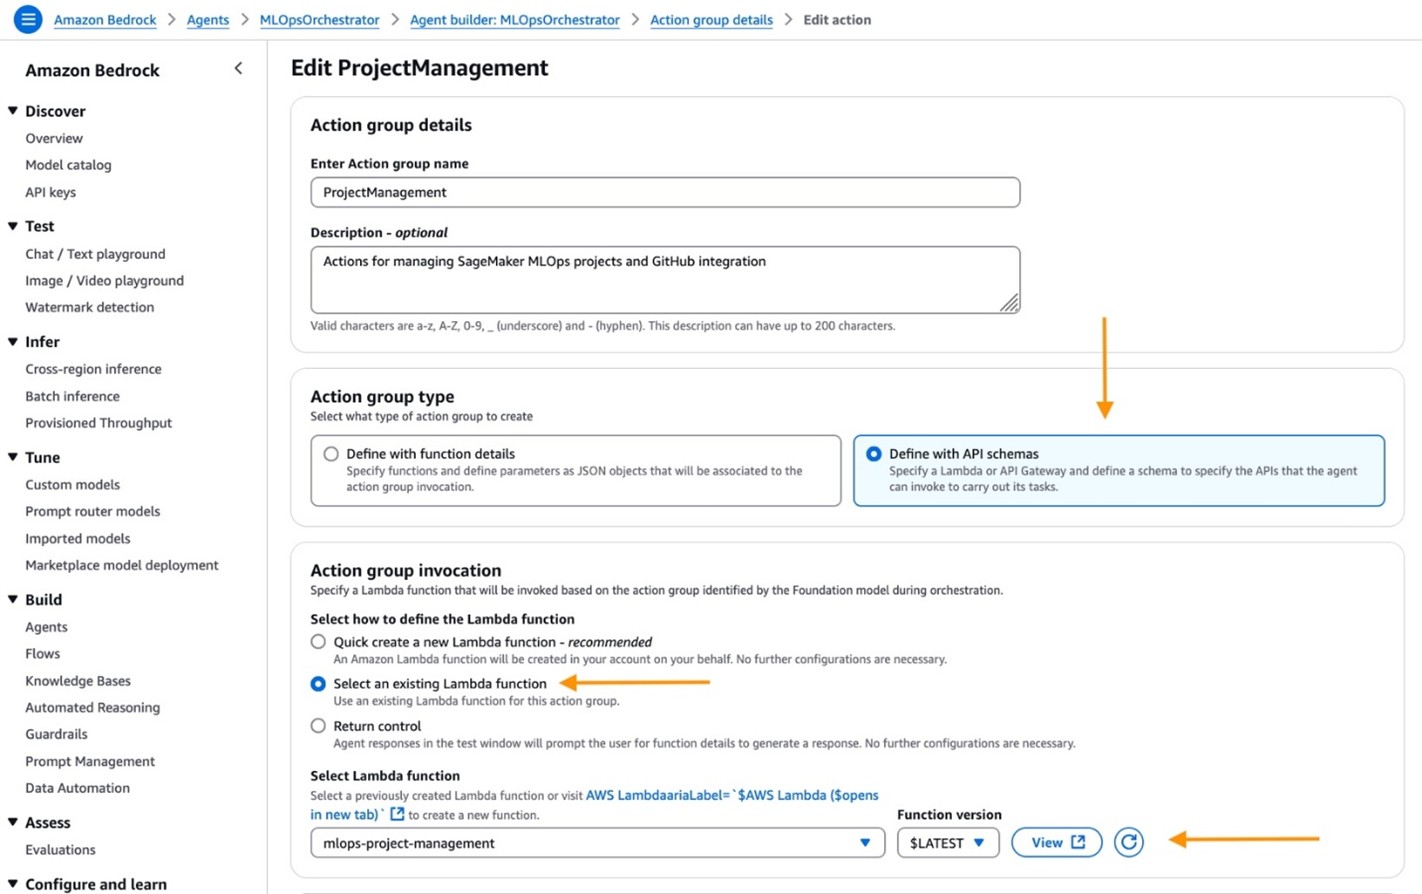Click the View button for the Lambda function
The height and width of the screenshot is (894, 1422).
pos(1056,842)
